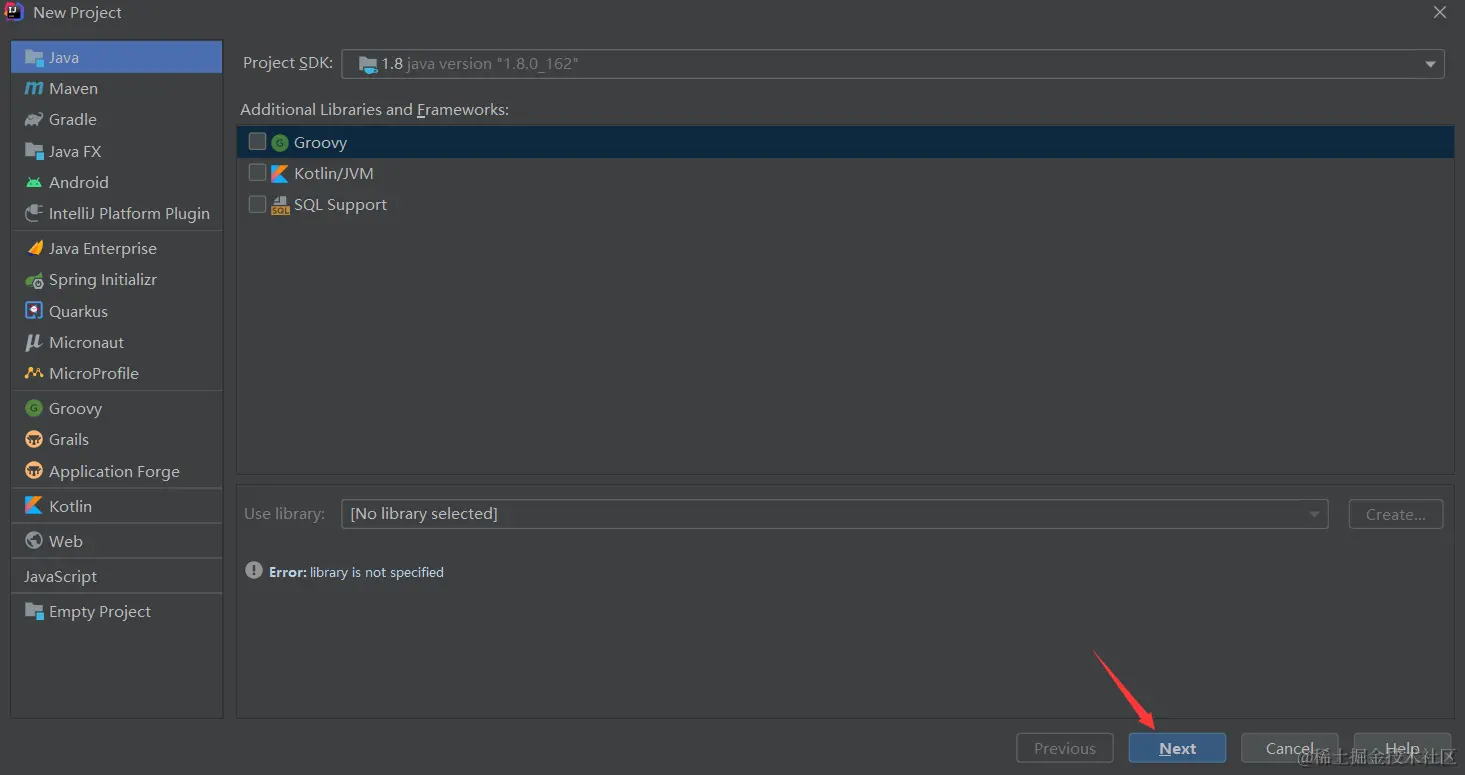Click the 'Grails' sidebar label
Screen dimensions: 1465x775
69,439
